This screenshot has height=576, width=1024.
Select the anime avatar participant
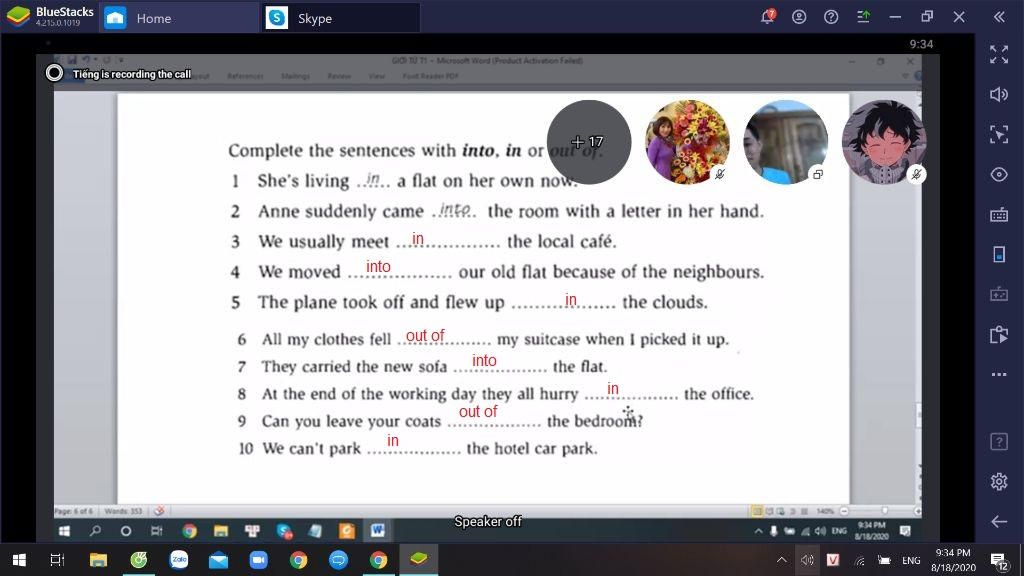point(883,142)
